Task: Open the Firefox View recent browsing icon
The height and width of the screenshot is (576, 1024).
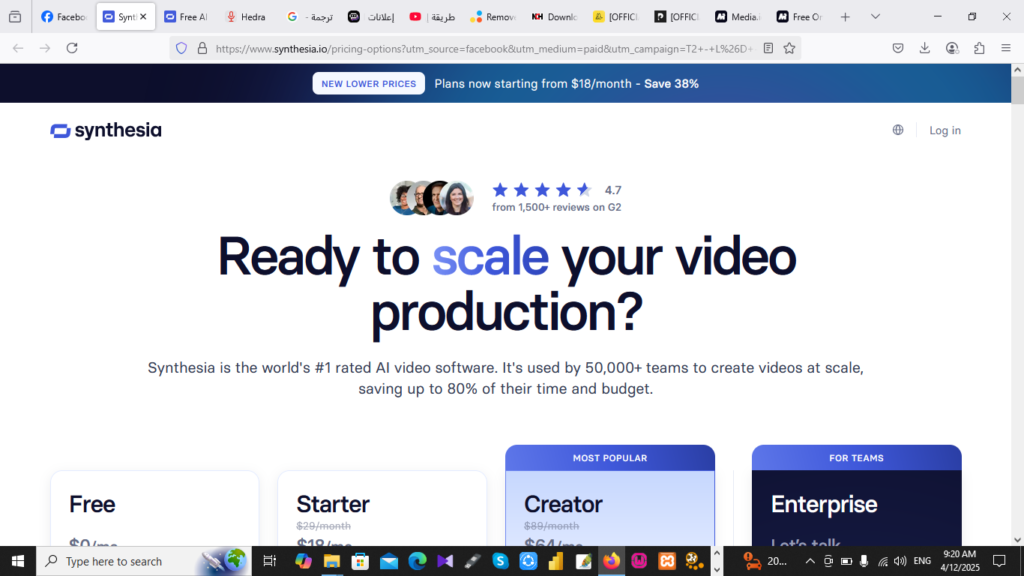Action: click(x=15, y=17)
